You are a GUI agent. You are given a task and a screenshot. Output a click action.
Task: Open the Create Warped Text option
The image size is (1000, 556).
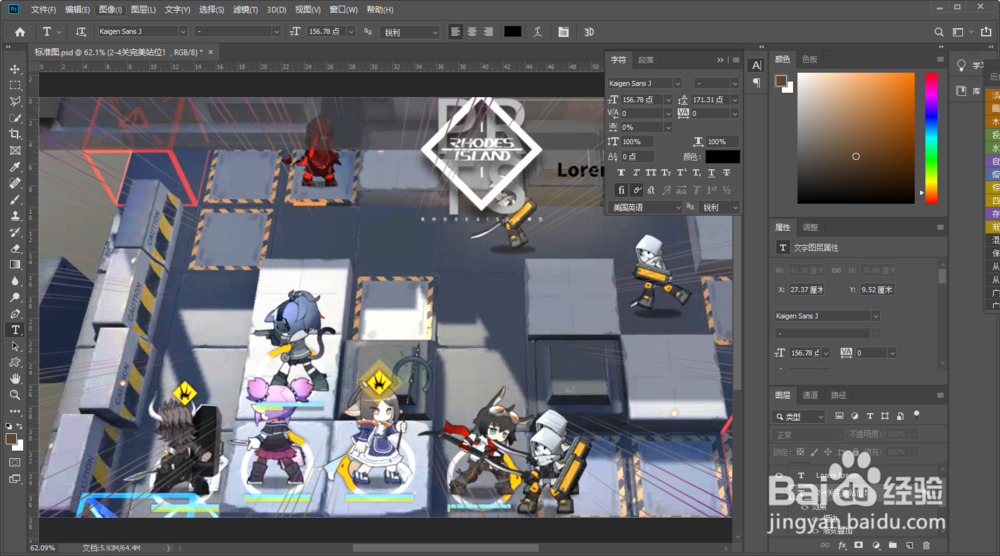[x=538, y=32]
